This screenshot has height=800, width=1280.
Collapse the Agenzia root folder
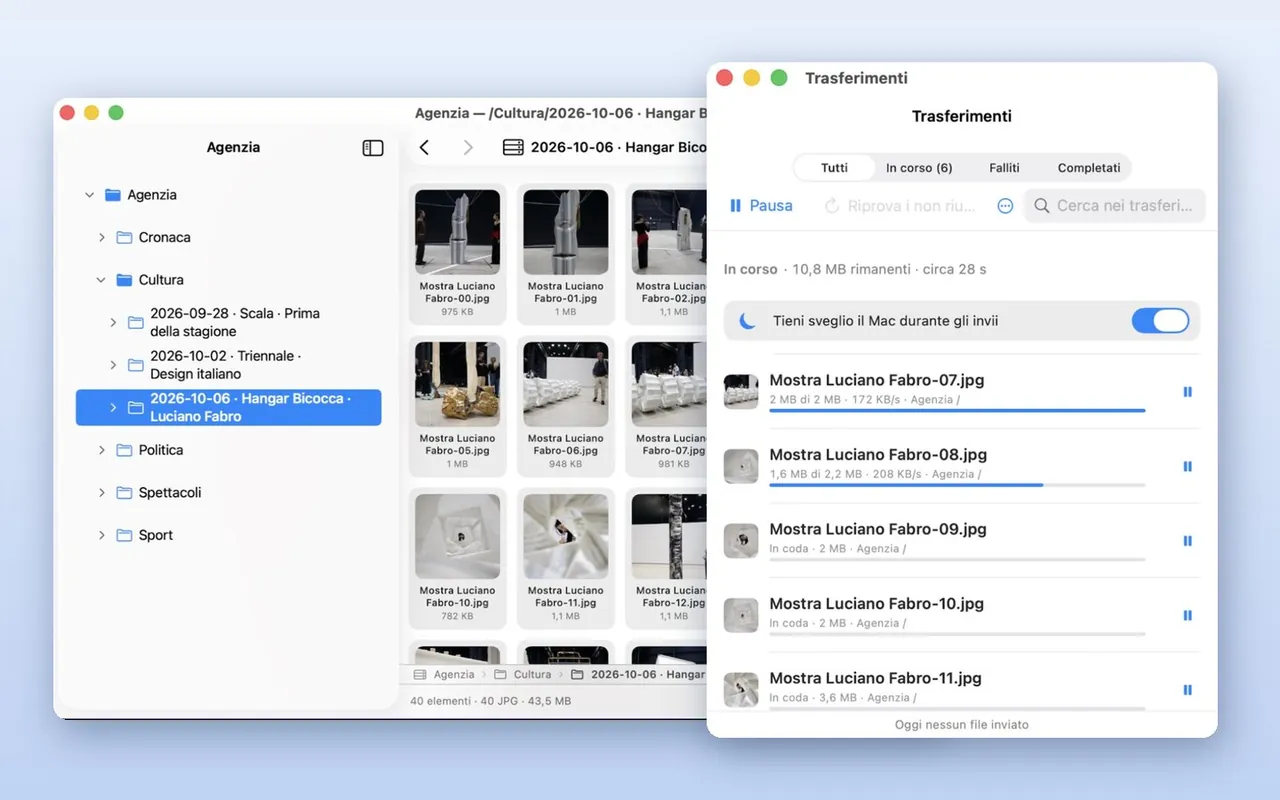[90, 195]
